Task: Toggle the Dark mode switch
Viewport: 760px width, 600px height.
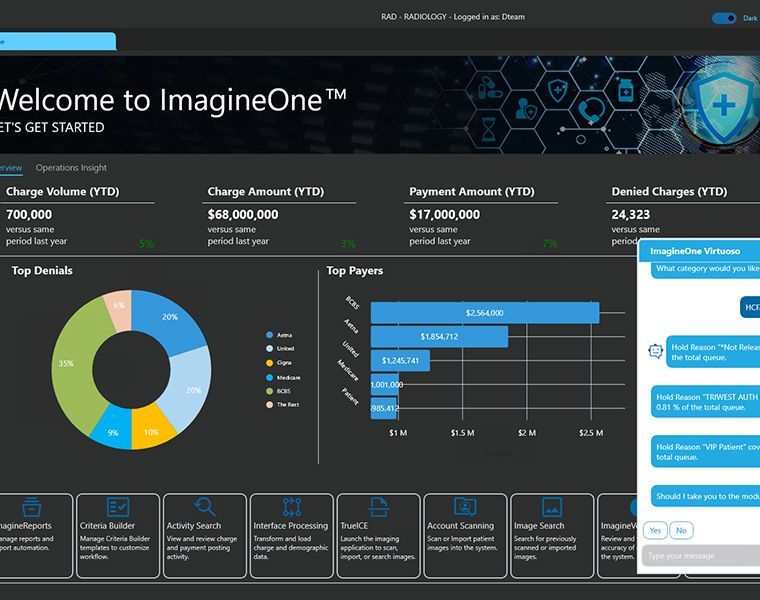Action: point(724,18)
